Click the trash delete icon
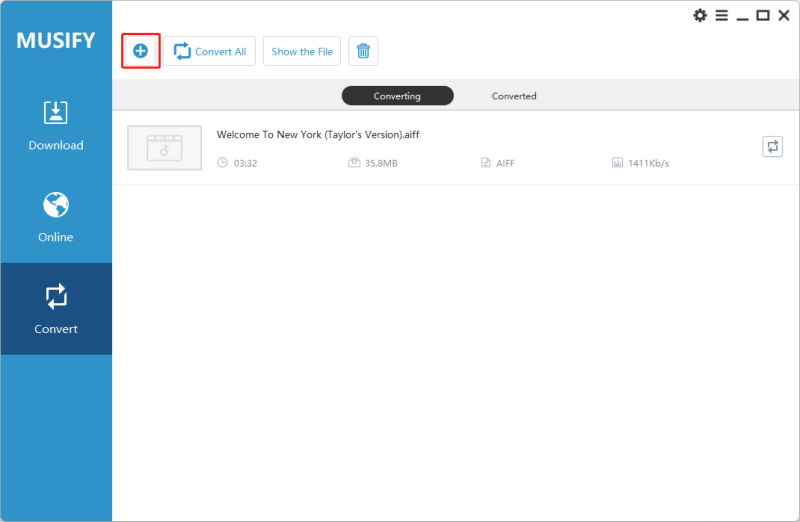This screenshot has height=522, width=800. pyautogui.click(x=363, y=51)
